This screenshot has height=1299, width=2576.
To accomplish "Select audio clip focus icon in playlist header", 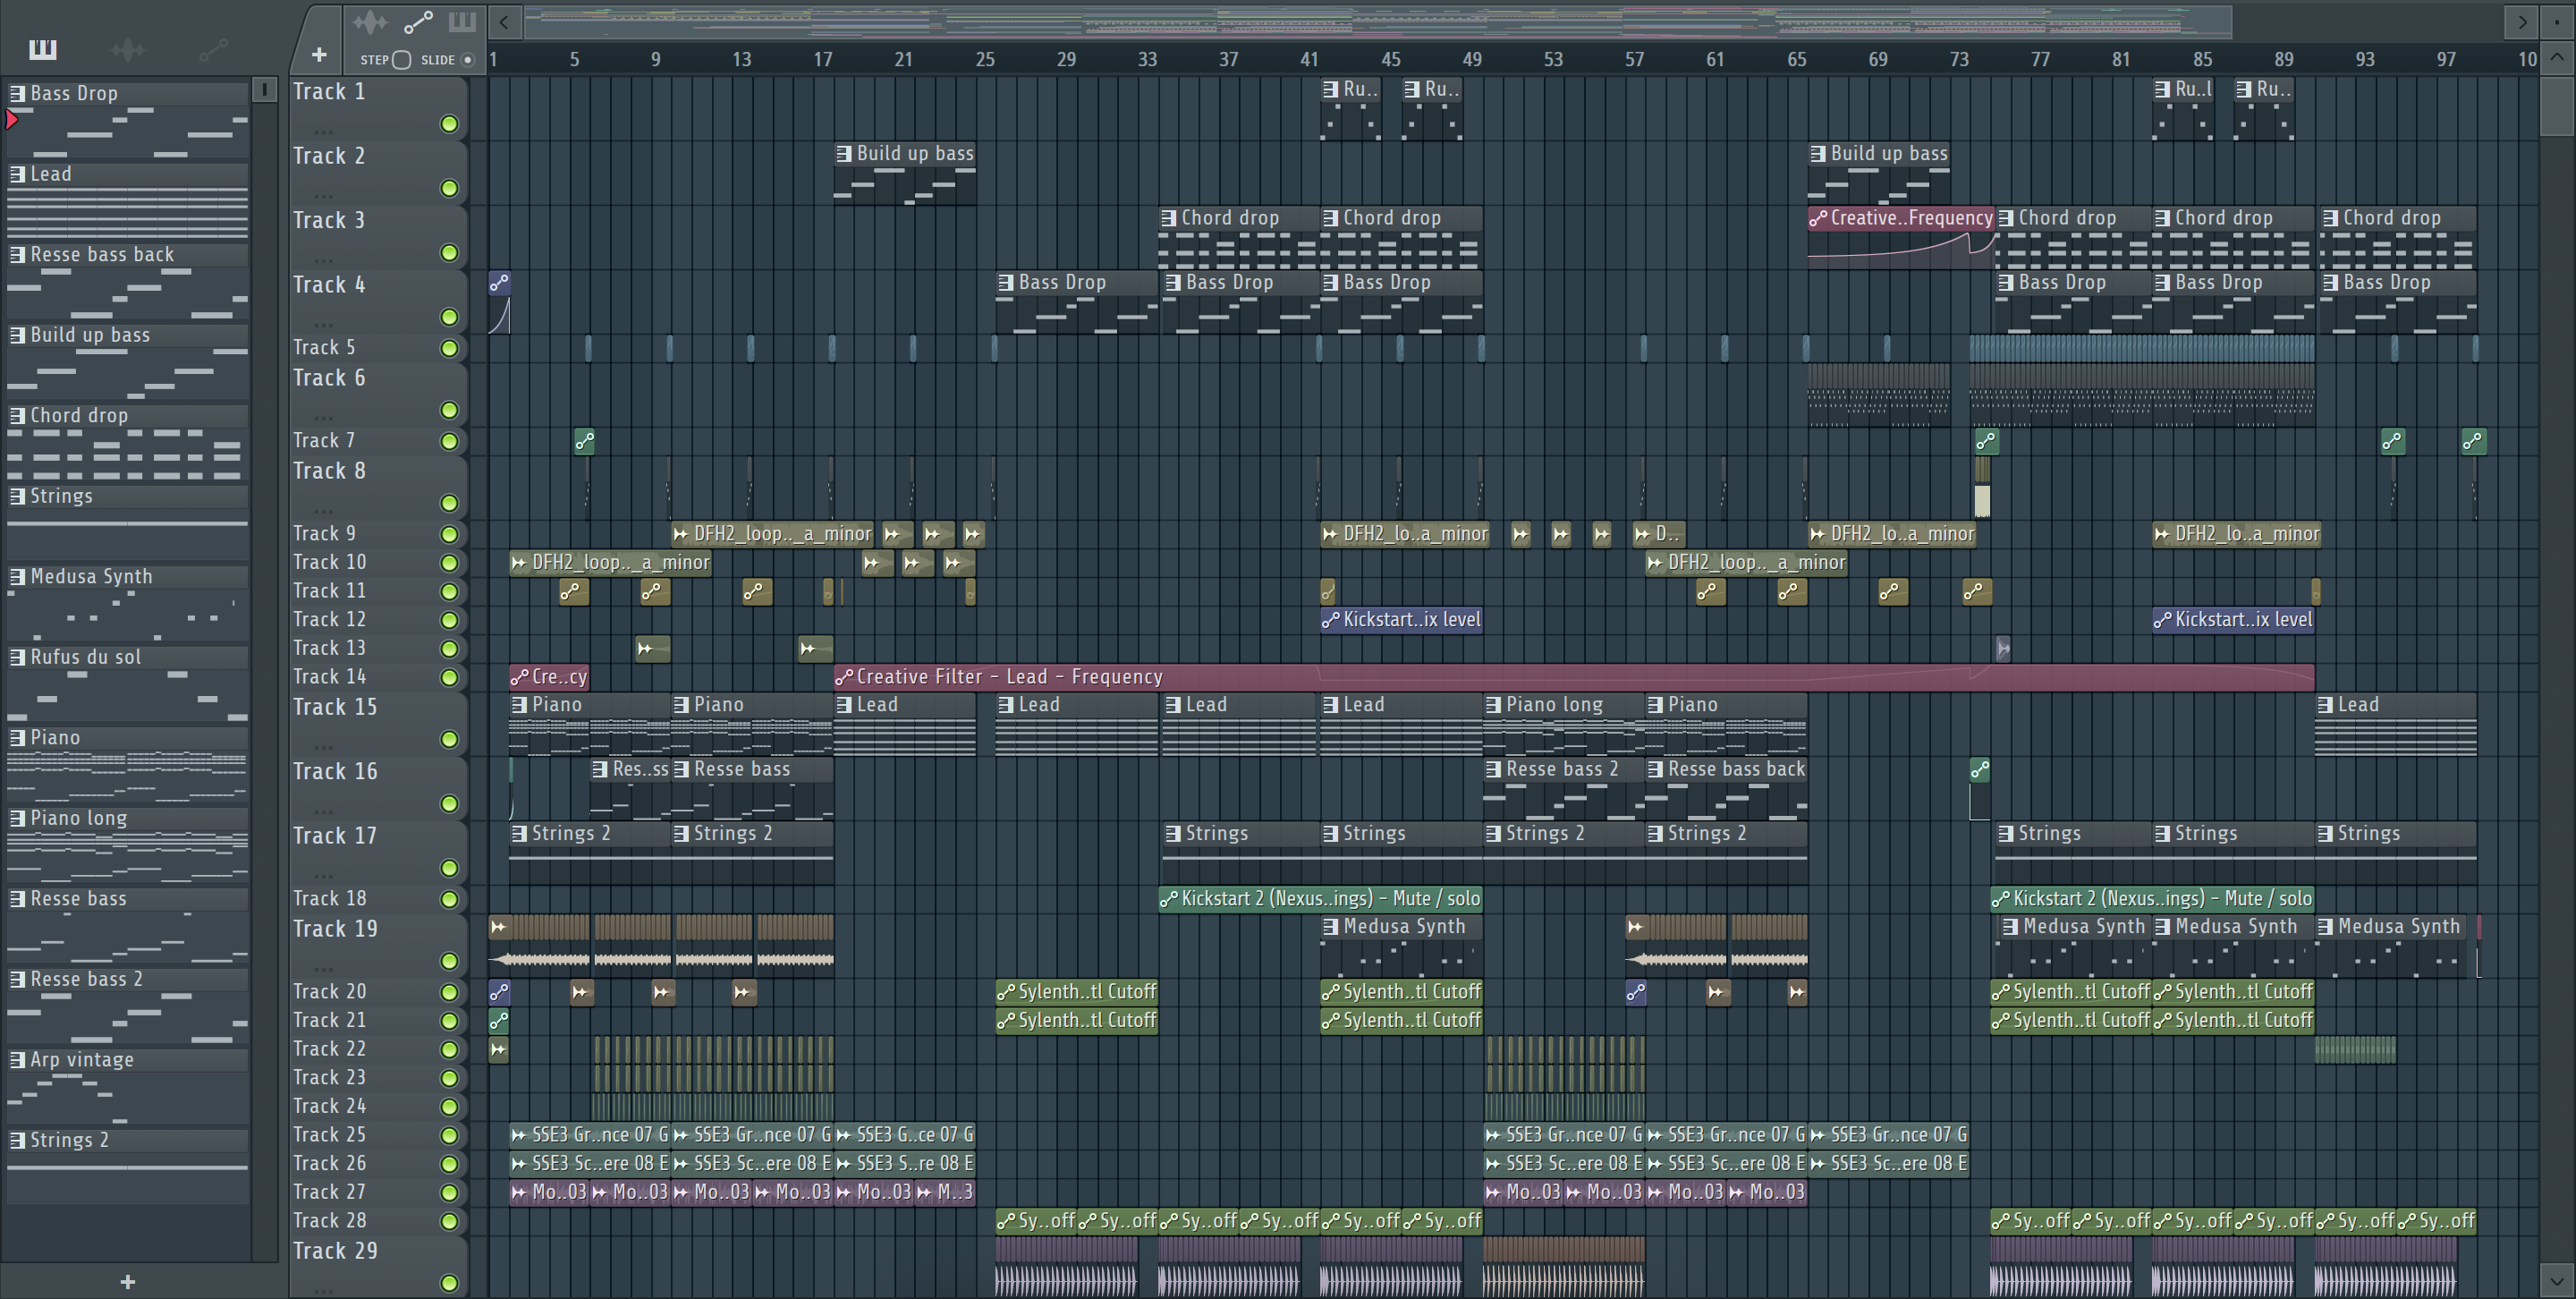I will click(370, 22).
